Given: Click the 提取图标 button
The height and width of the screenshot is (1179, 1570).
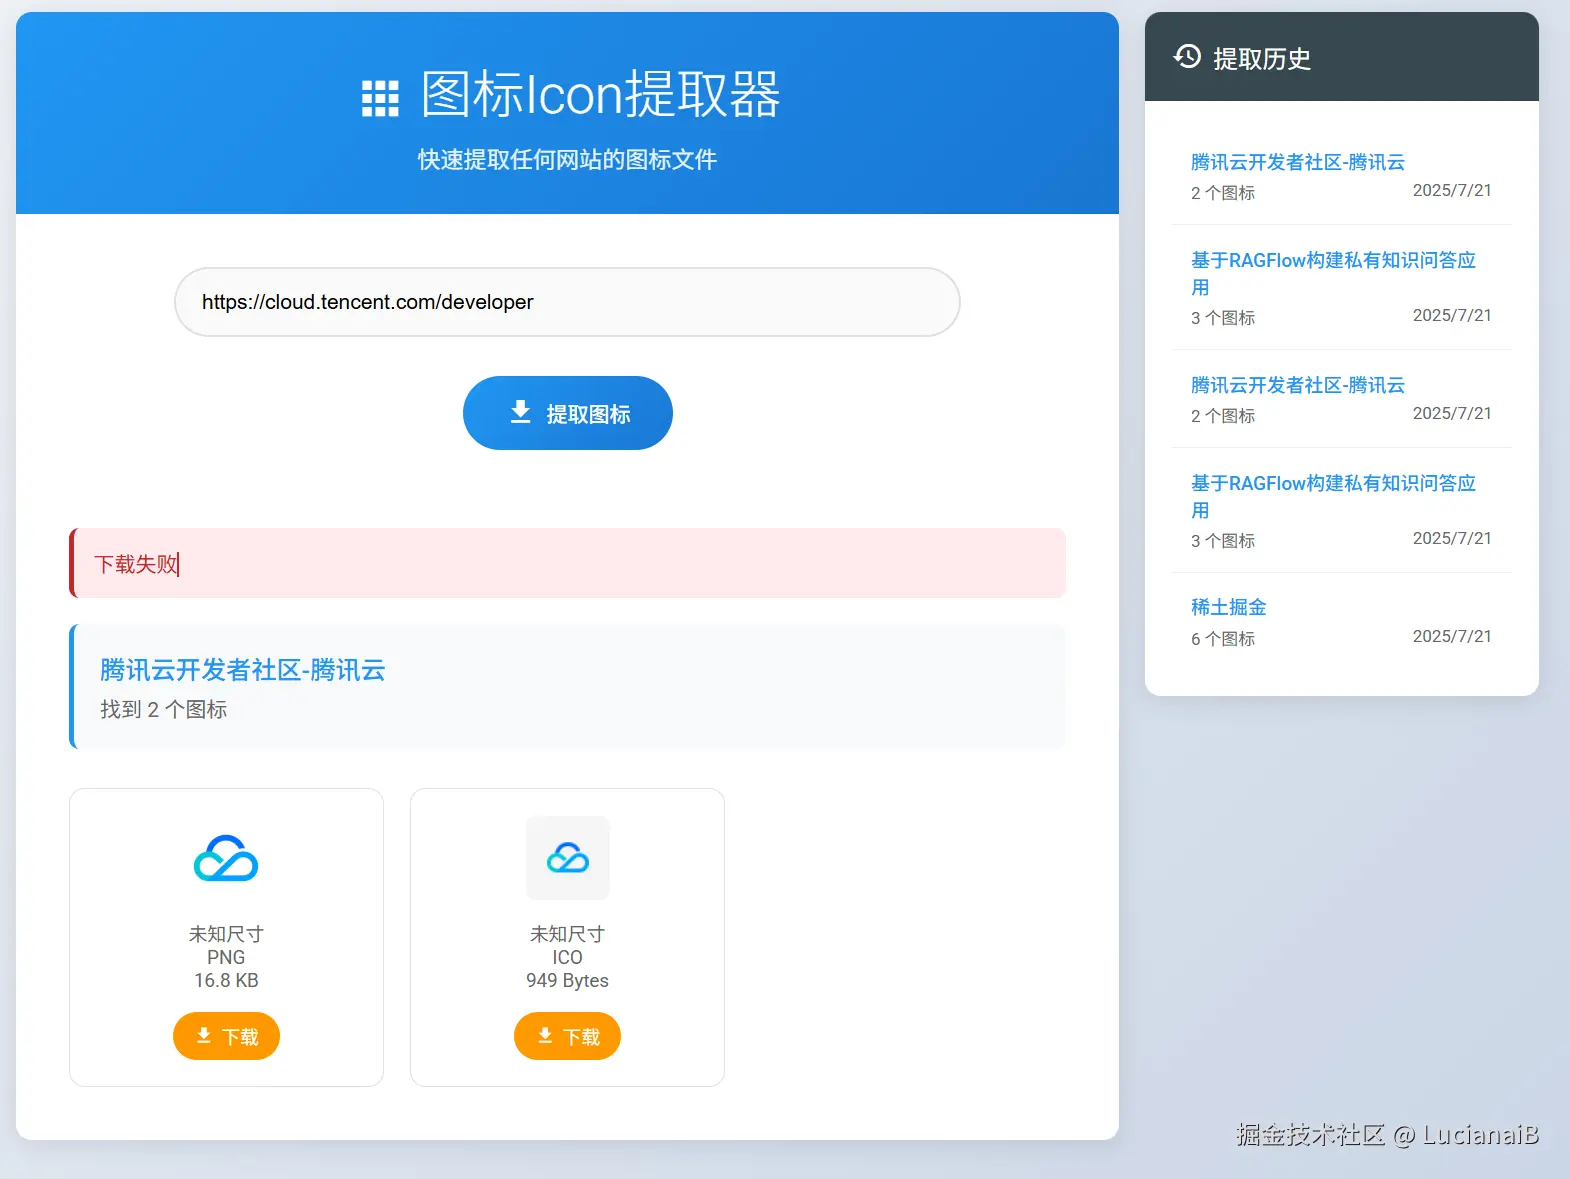Looking at the screenshot, I should pyautogui.click(x=568, y=413).
